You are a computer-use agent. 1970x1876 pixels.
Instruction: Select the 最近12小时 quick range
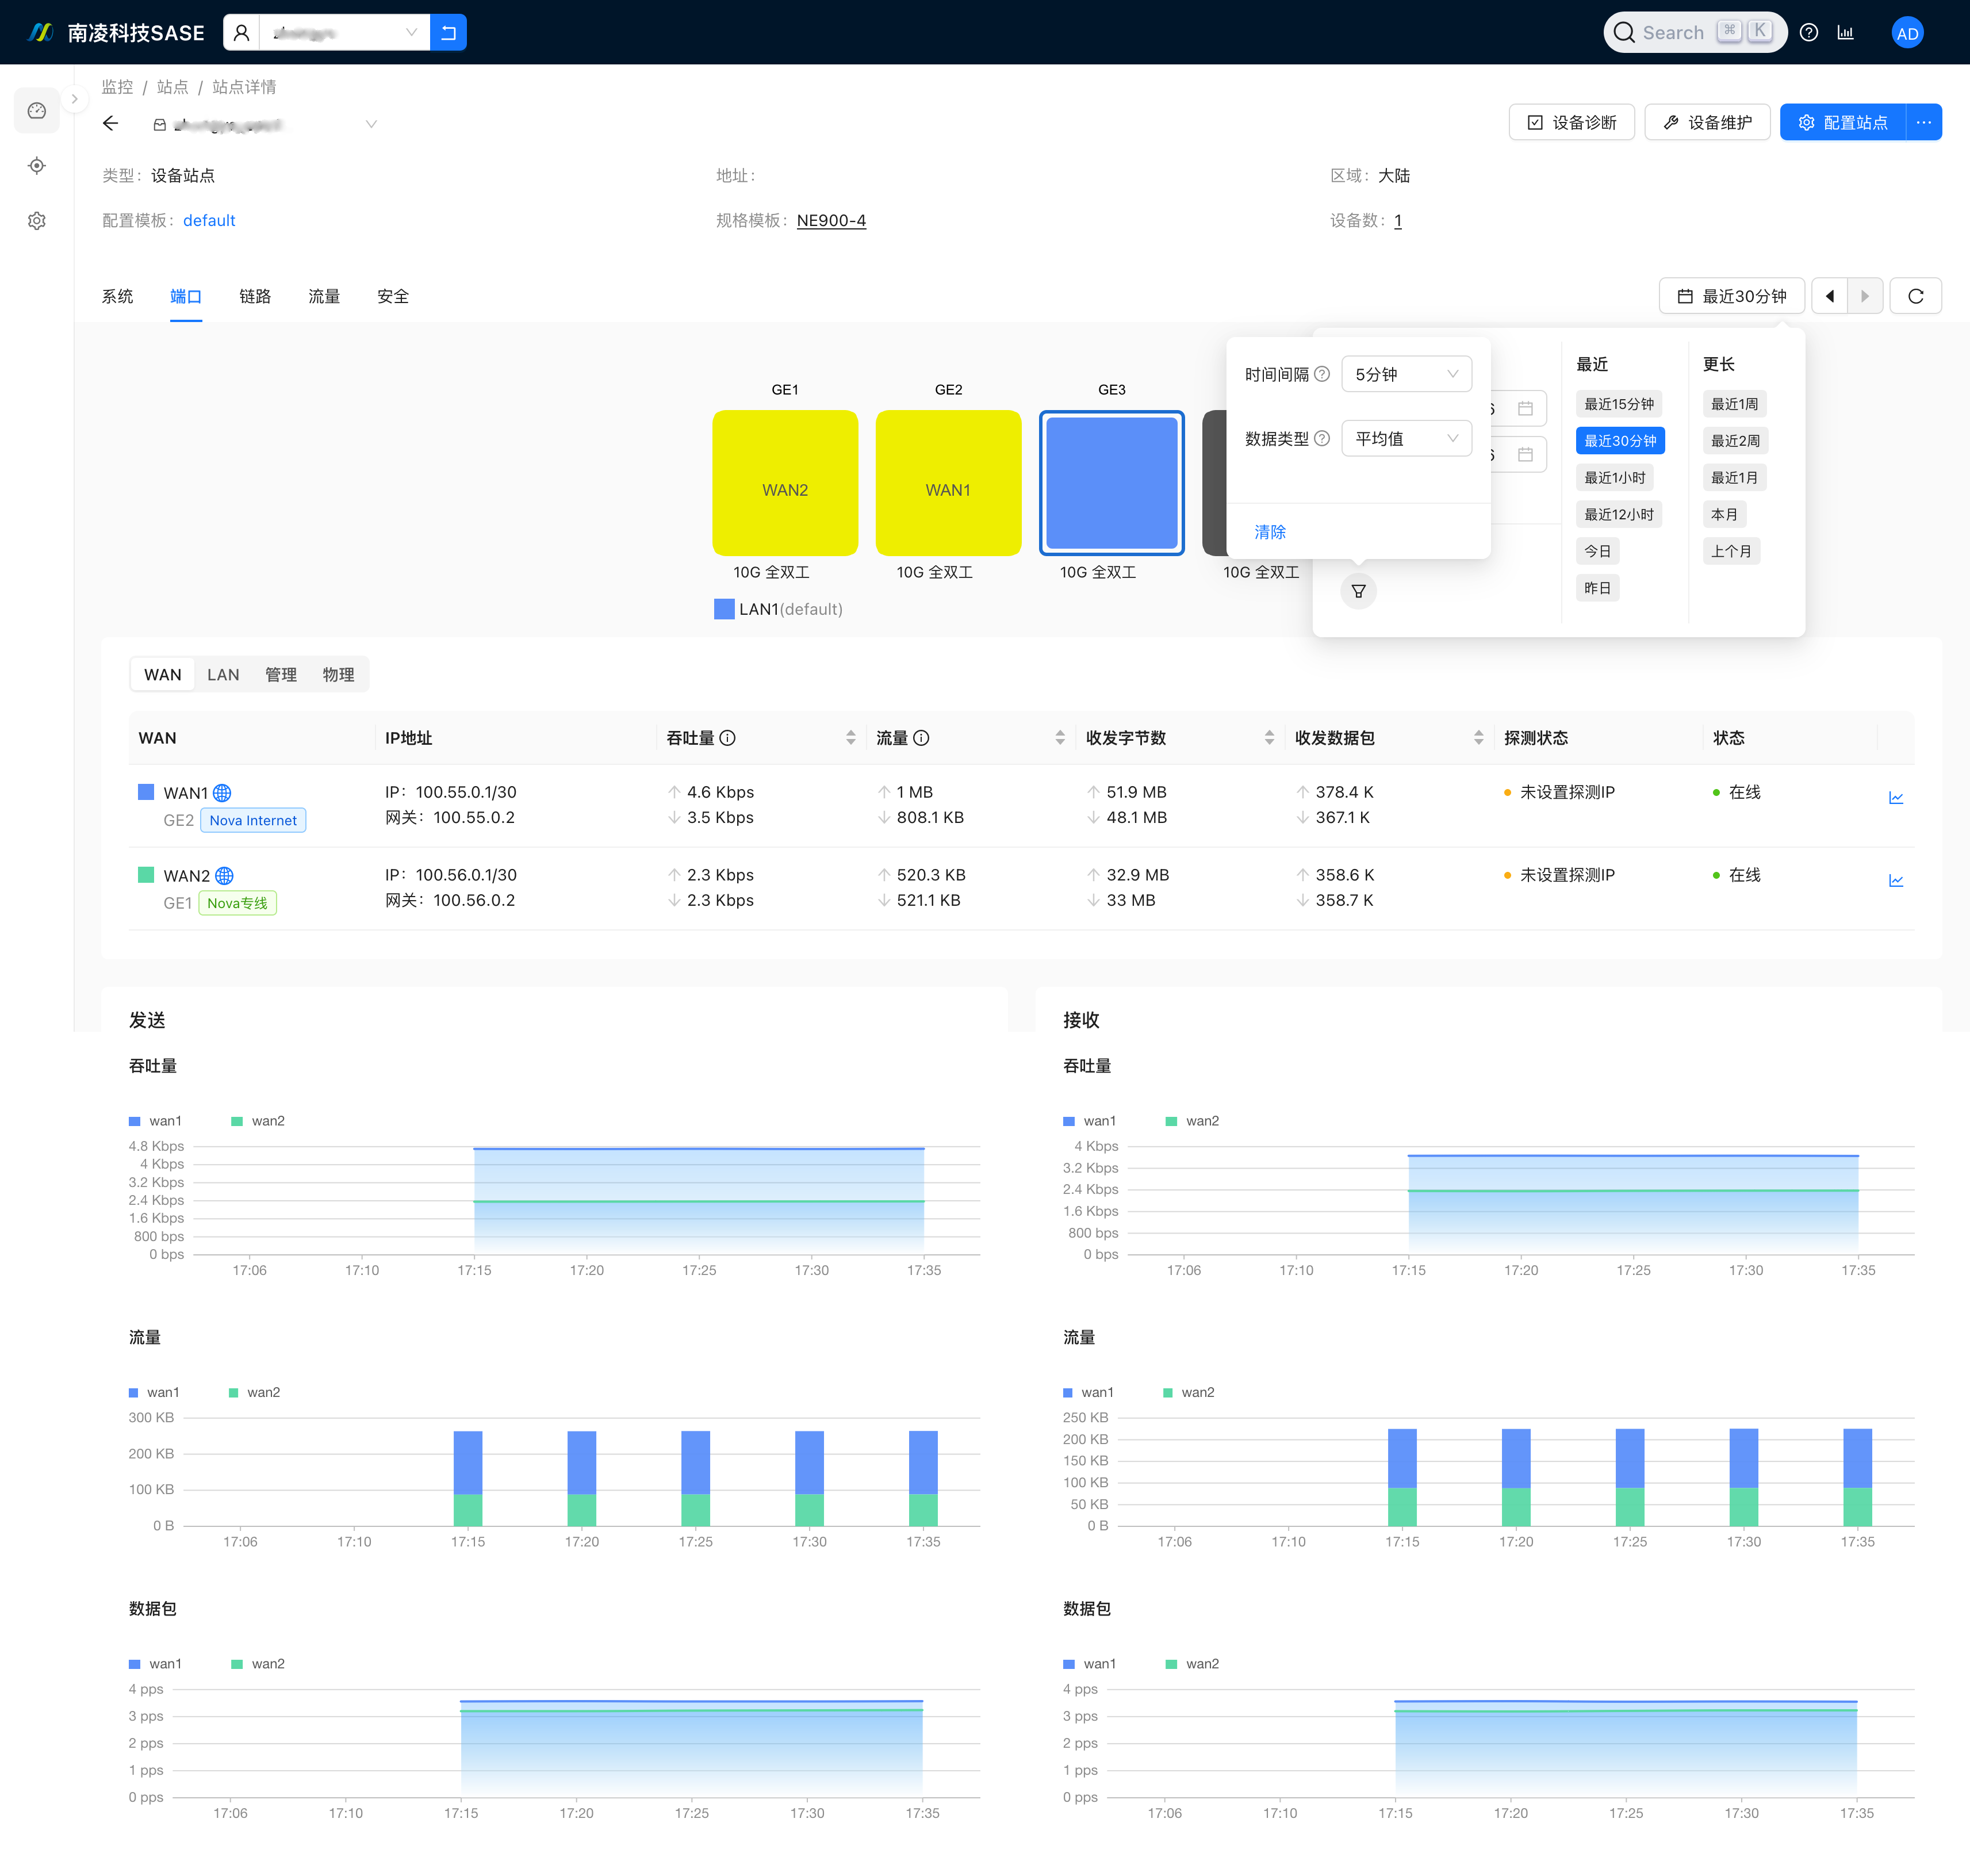point(1618,515)
